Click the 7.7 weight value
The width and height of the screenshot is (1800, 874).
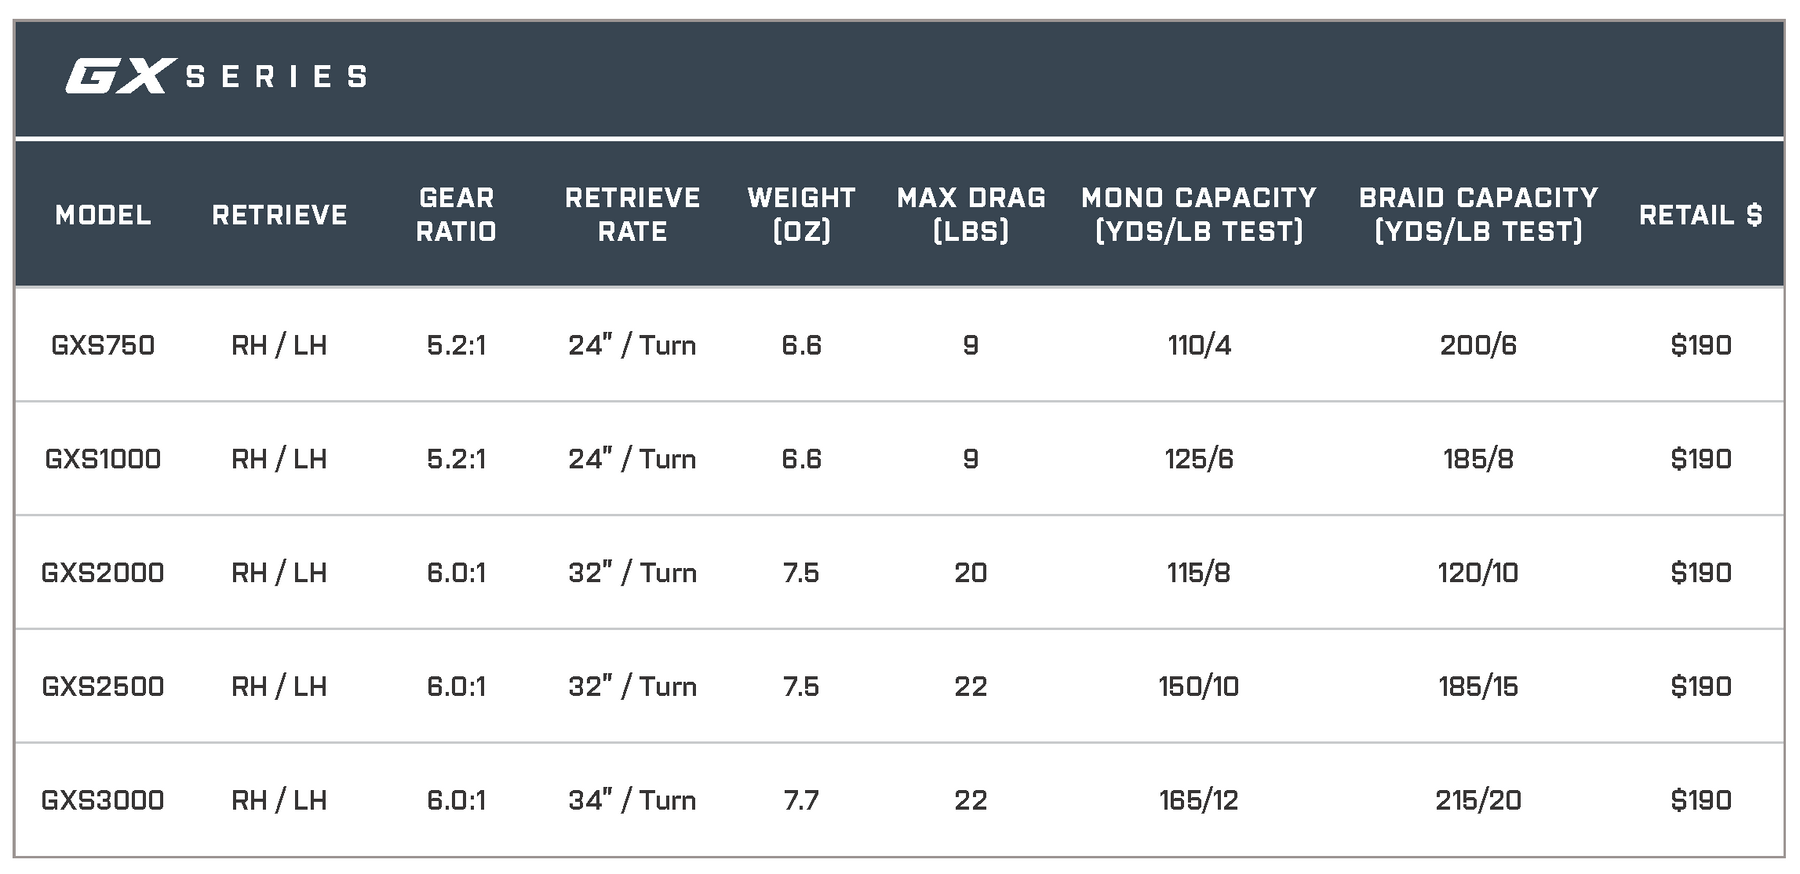click(x=801, y=801)
